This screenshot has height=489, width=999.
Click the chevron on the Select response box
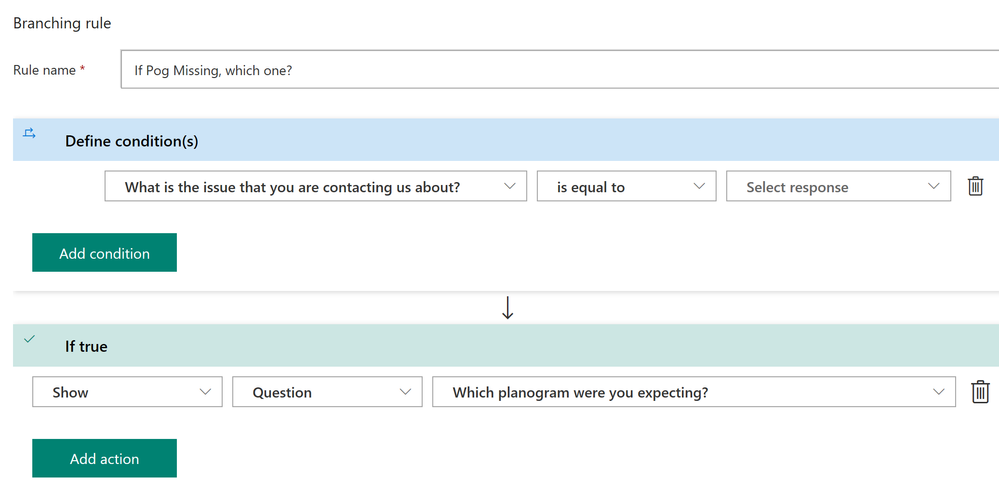coord(934,186)
